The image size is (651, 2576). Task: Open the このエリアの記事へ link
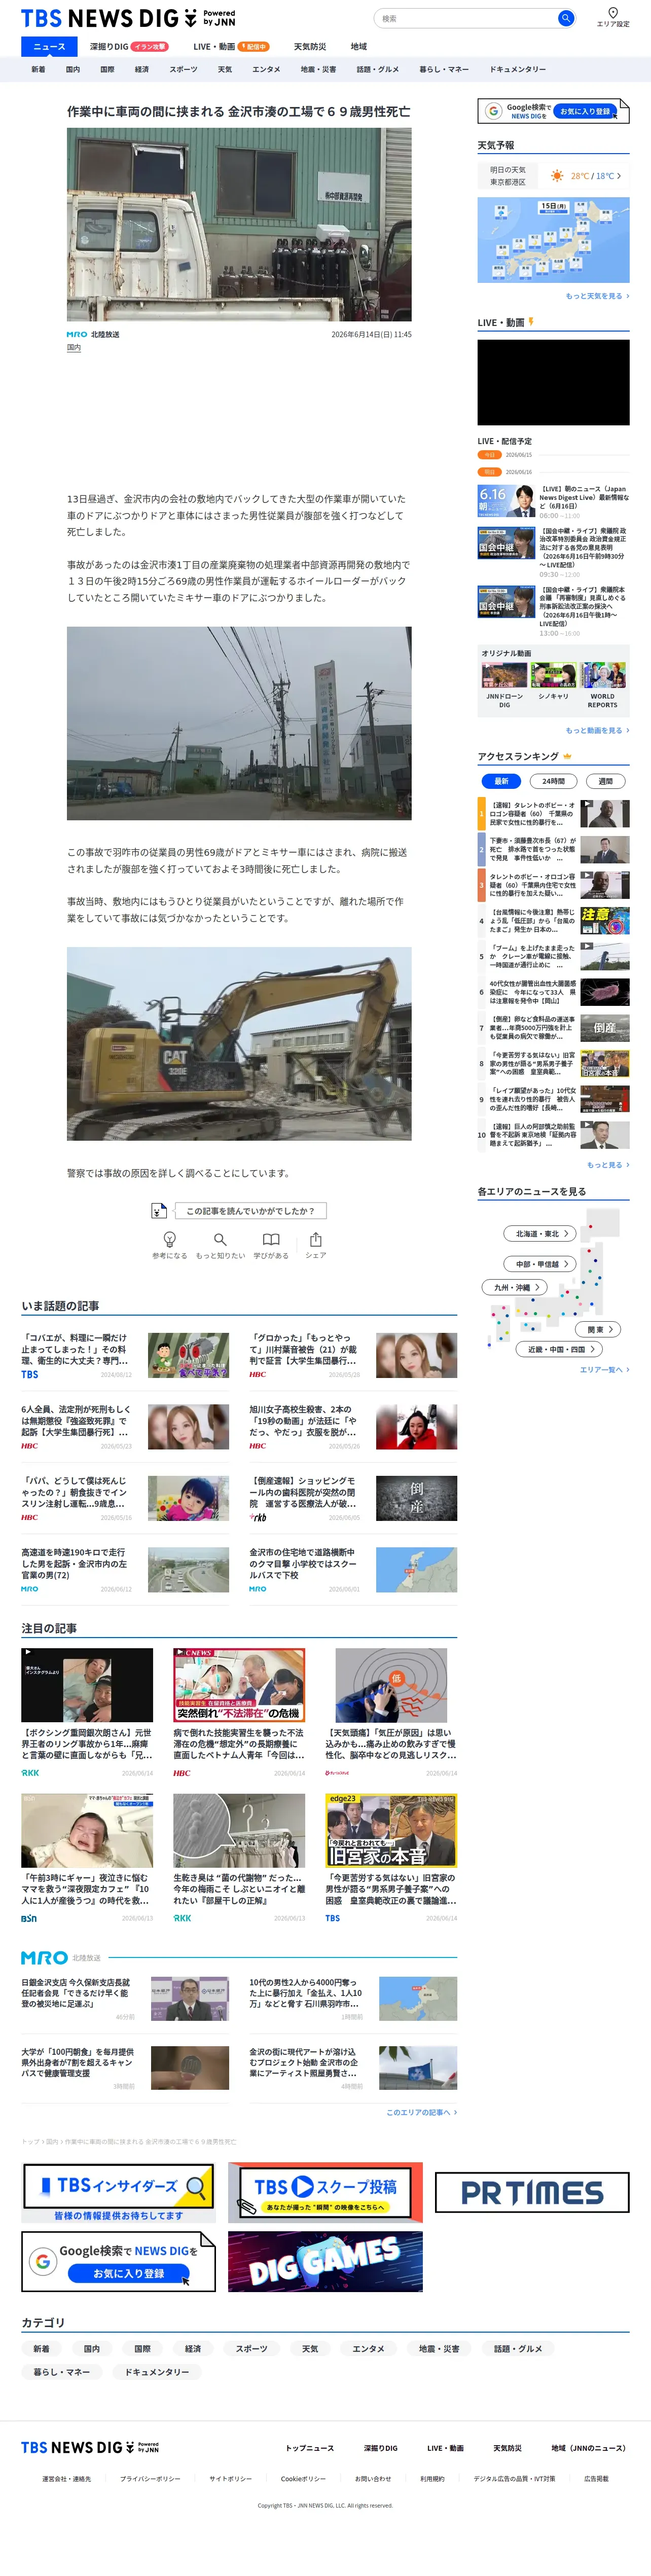click(x=421, y=2112)
